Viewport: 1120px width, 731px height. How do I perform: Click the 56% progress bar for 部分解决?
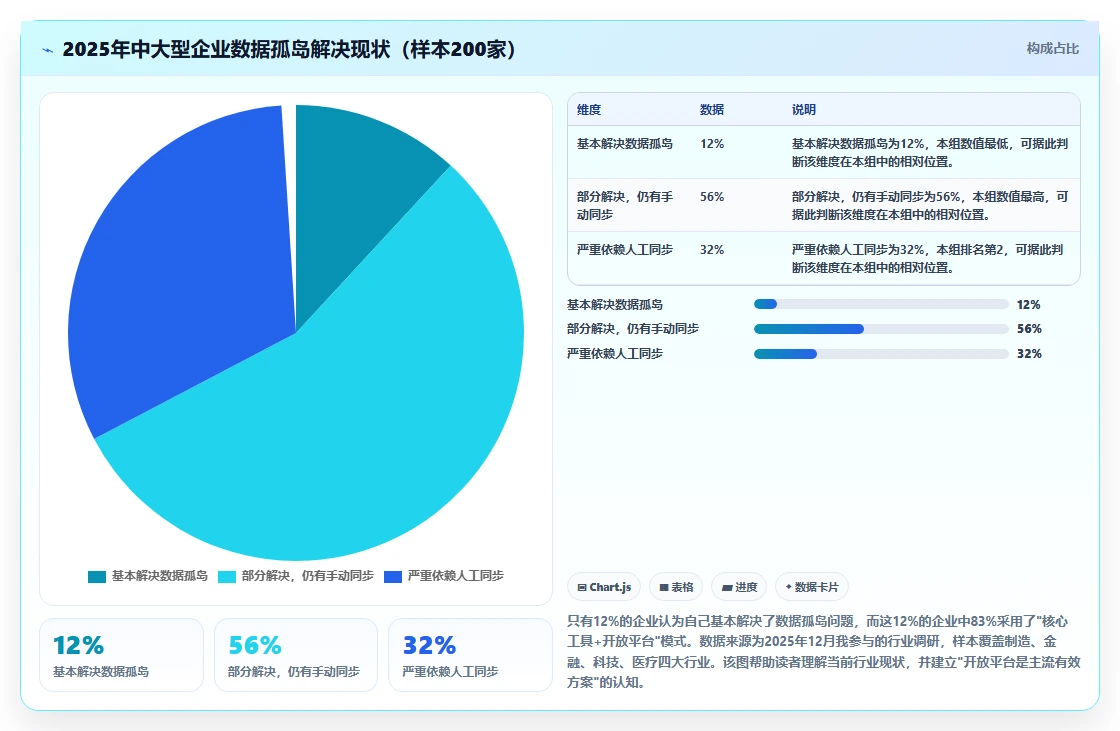[881, 329]
